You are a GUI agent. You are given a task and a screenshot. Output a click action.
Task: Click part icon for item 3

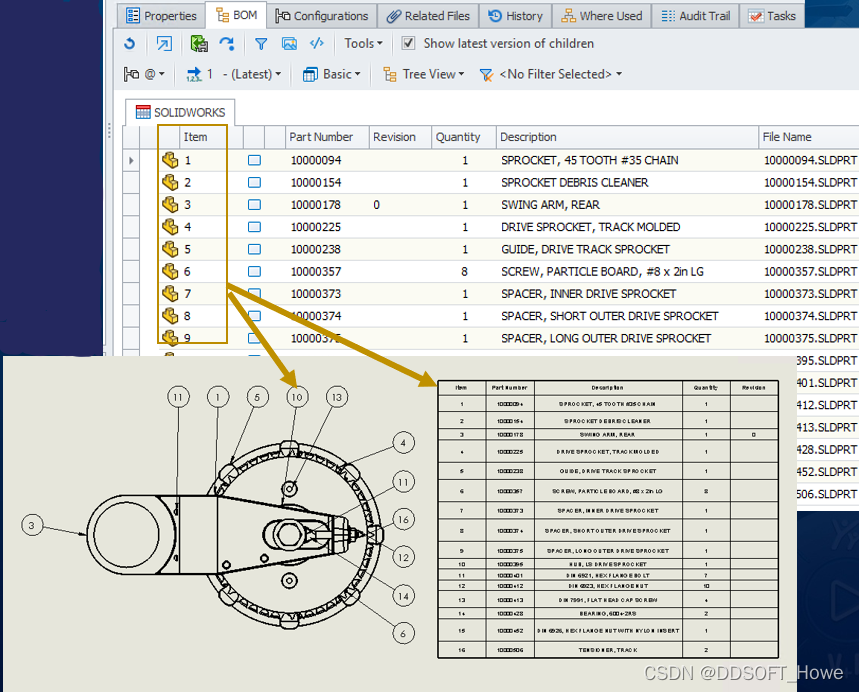pos(170,204)
